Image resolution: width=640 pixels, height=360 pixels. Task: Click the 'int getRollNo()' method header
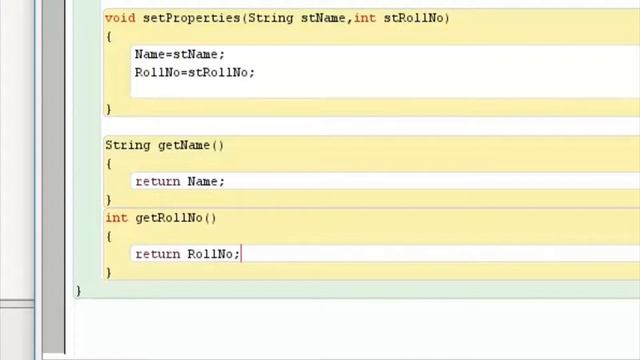click(x=161, y=218)
